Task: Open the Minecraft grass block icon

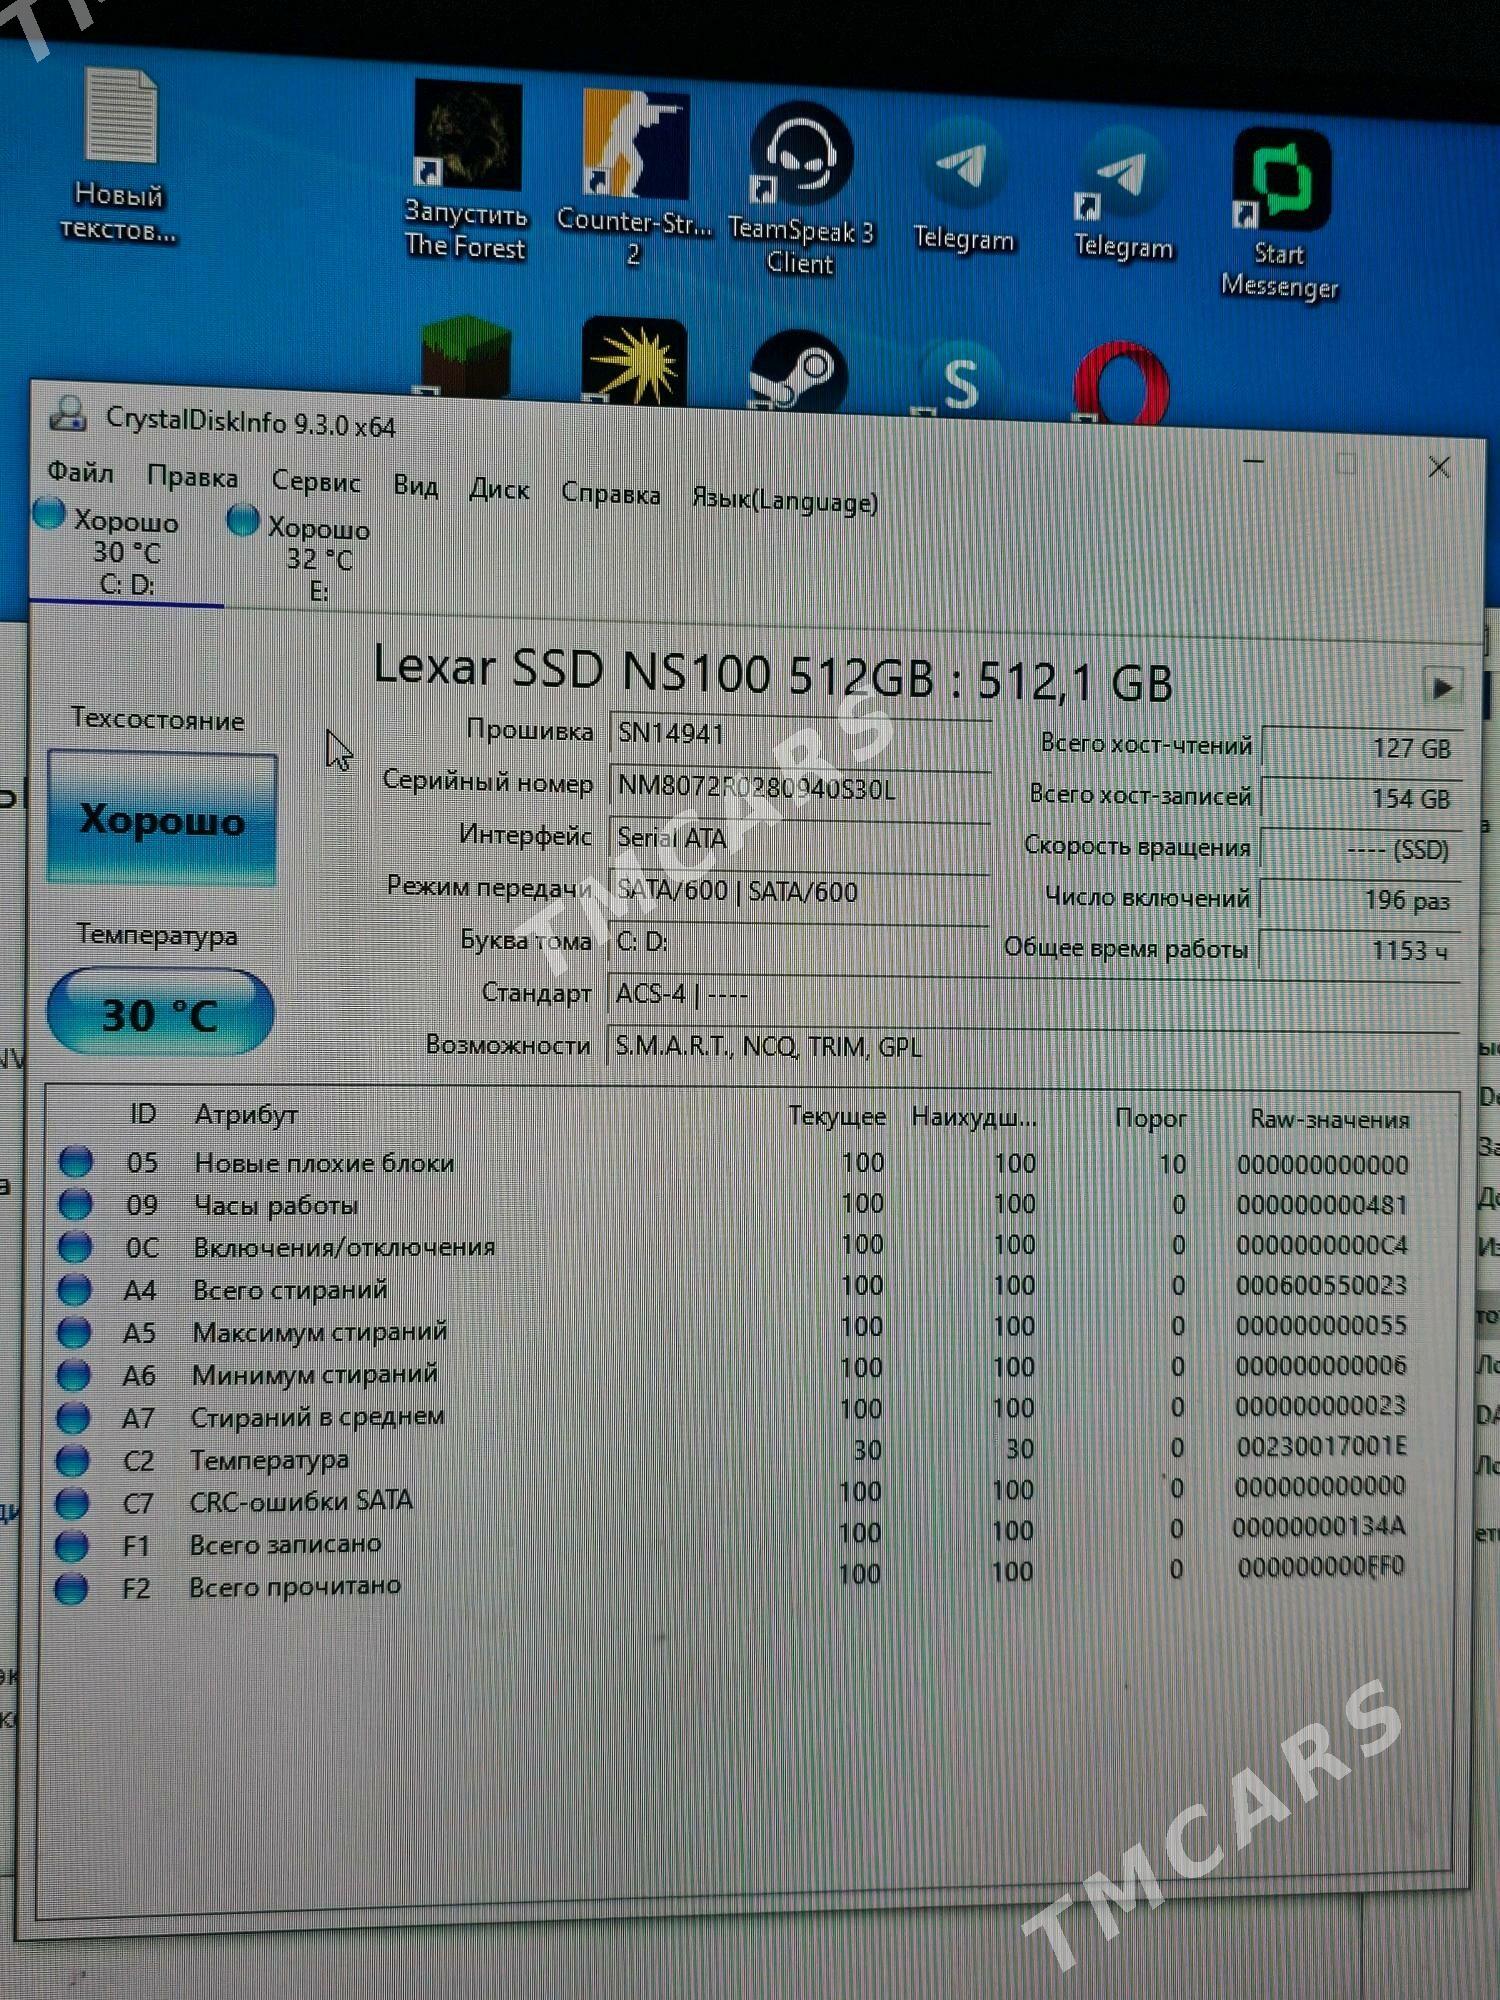Action: click(x=465, y=358)
